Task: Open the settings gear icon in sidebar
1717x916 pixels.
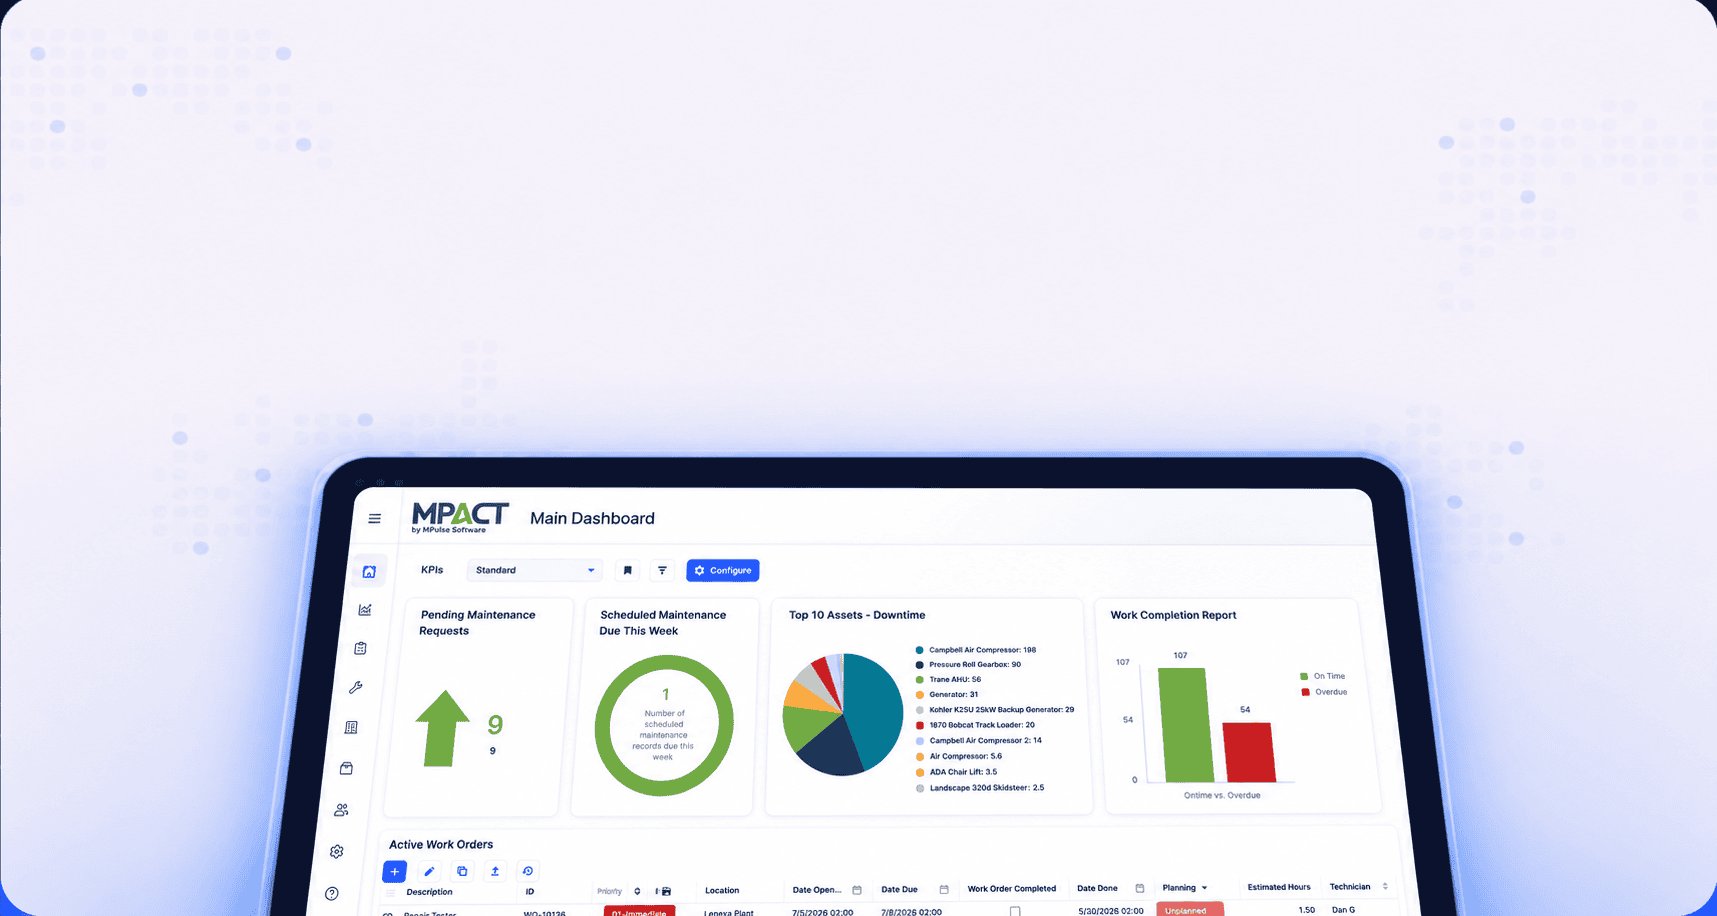Action: [x=337, y=851]
